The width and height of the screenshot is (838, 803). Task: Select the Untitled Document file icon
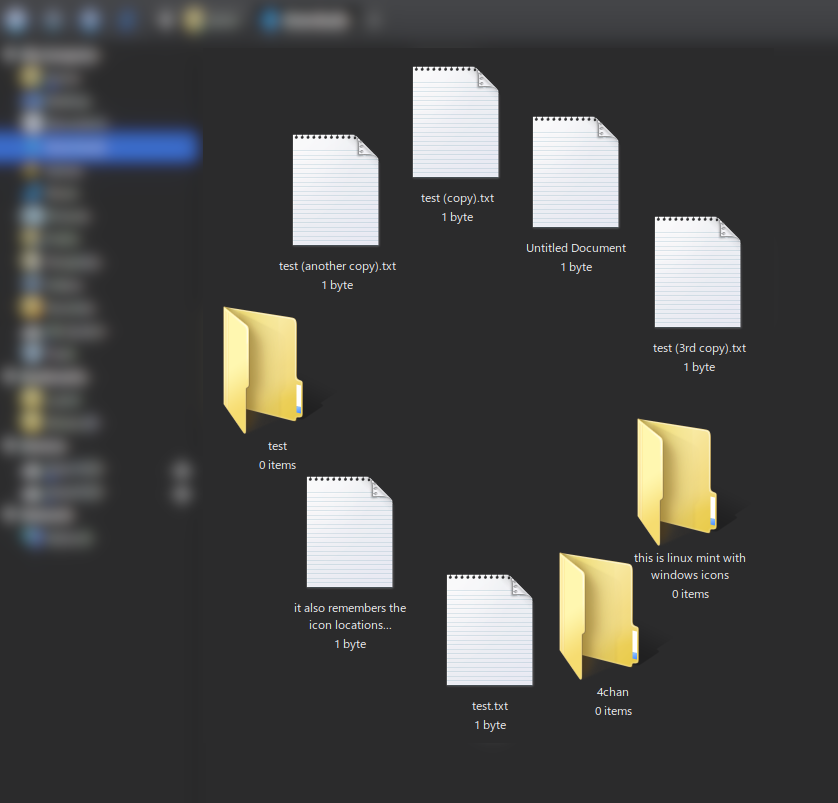tap(576, 171)
